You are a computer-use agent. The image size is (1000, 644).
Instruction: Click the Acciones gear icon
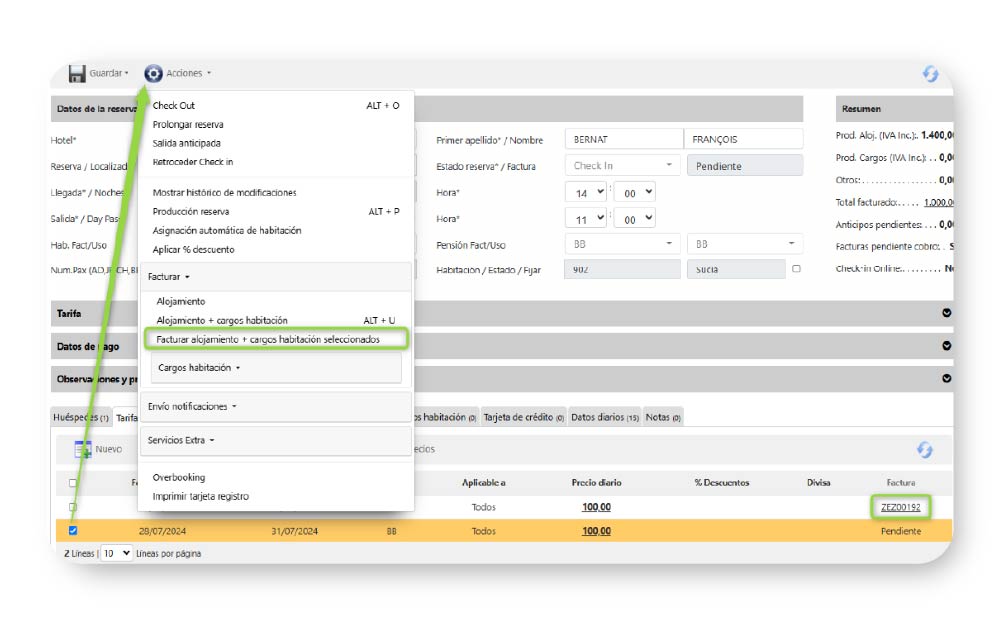[153, 74]
